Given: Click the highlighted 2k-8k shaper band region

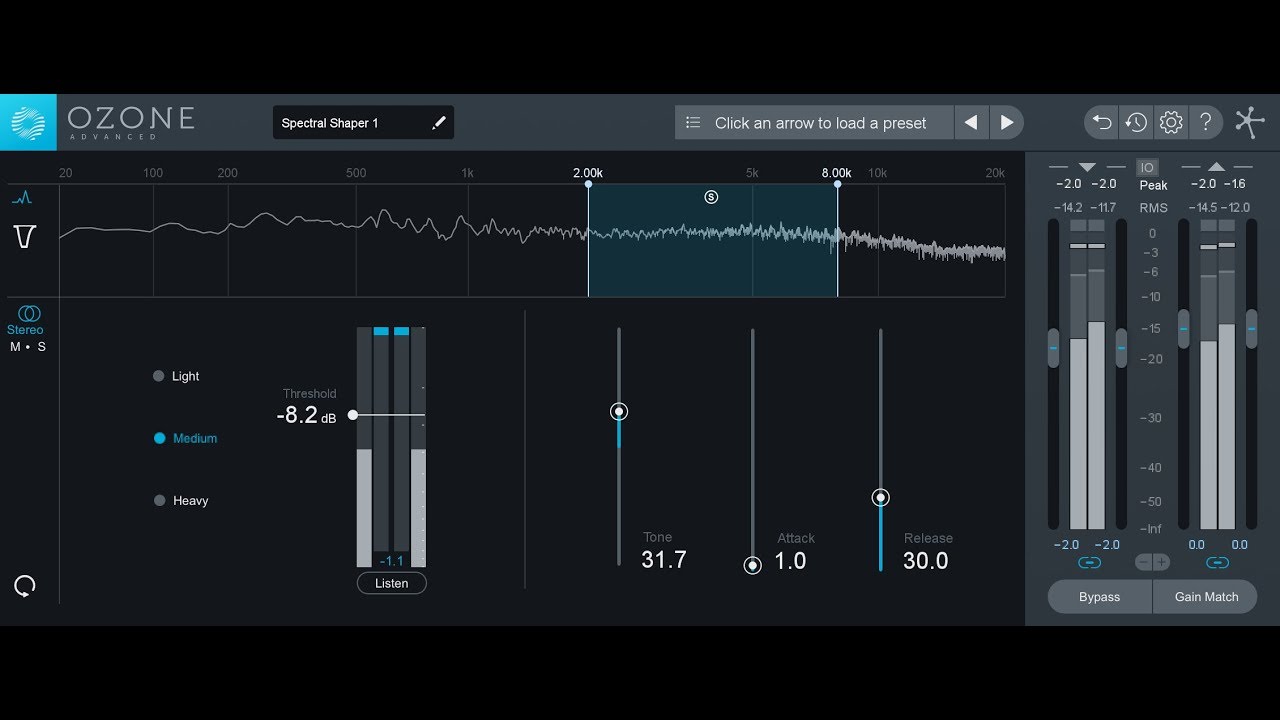Looking at the screenshot, I should point(712,240).
